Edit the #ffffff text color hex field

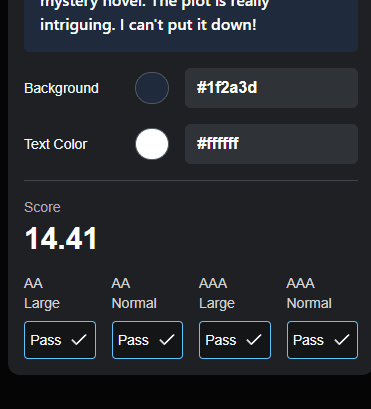[x=271, y=144]
